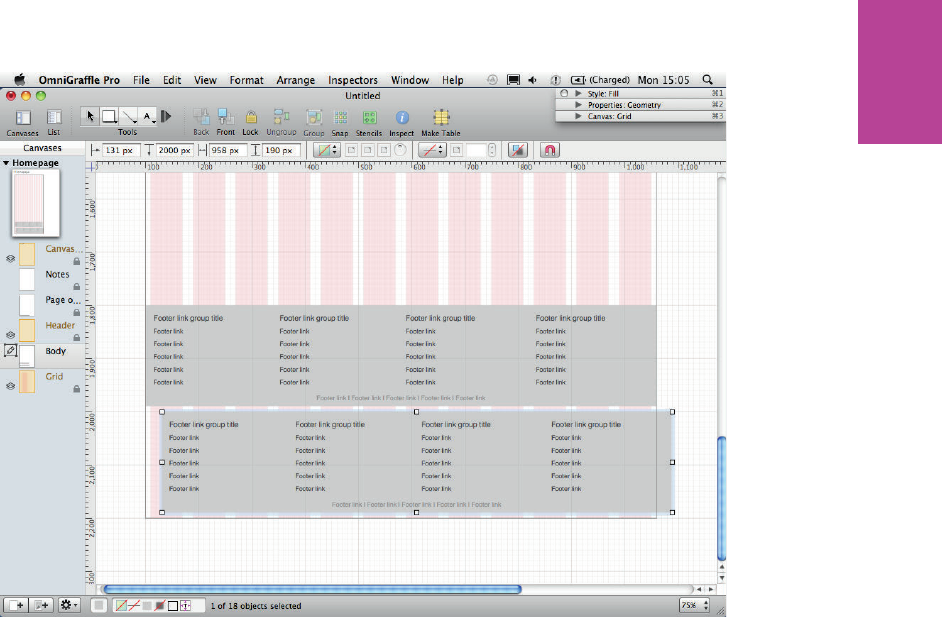Click the Homepage canvas thumbnail
Screen dimensions: 942x617
pyautogui.click(x=35, y=202)
